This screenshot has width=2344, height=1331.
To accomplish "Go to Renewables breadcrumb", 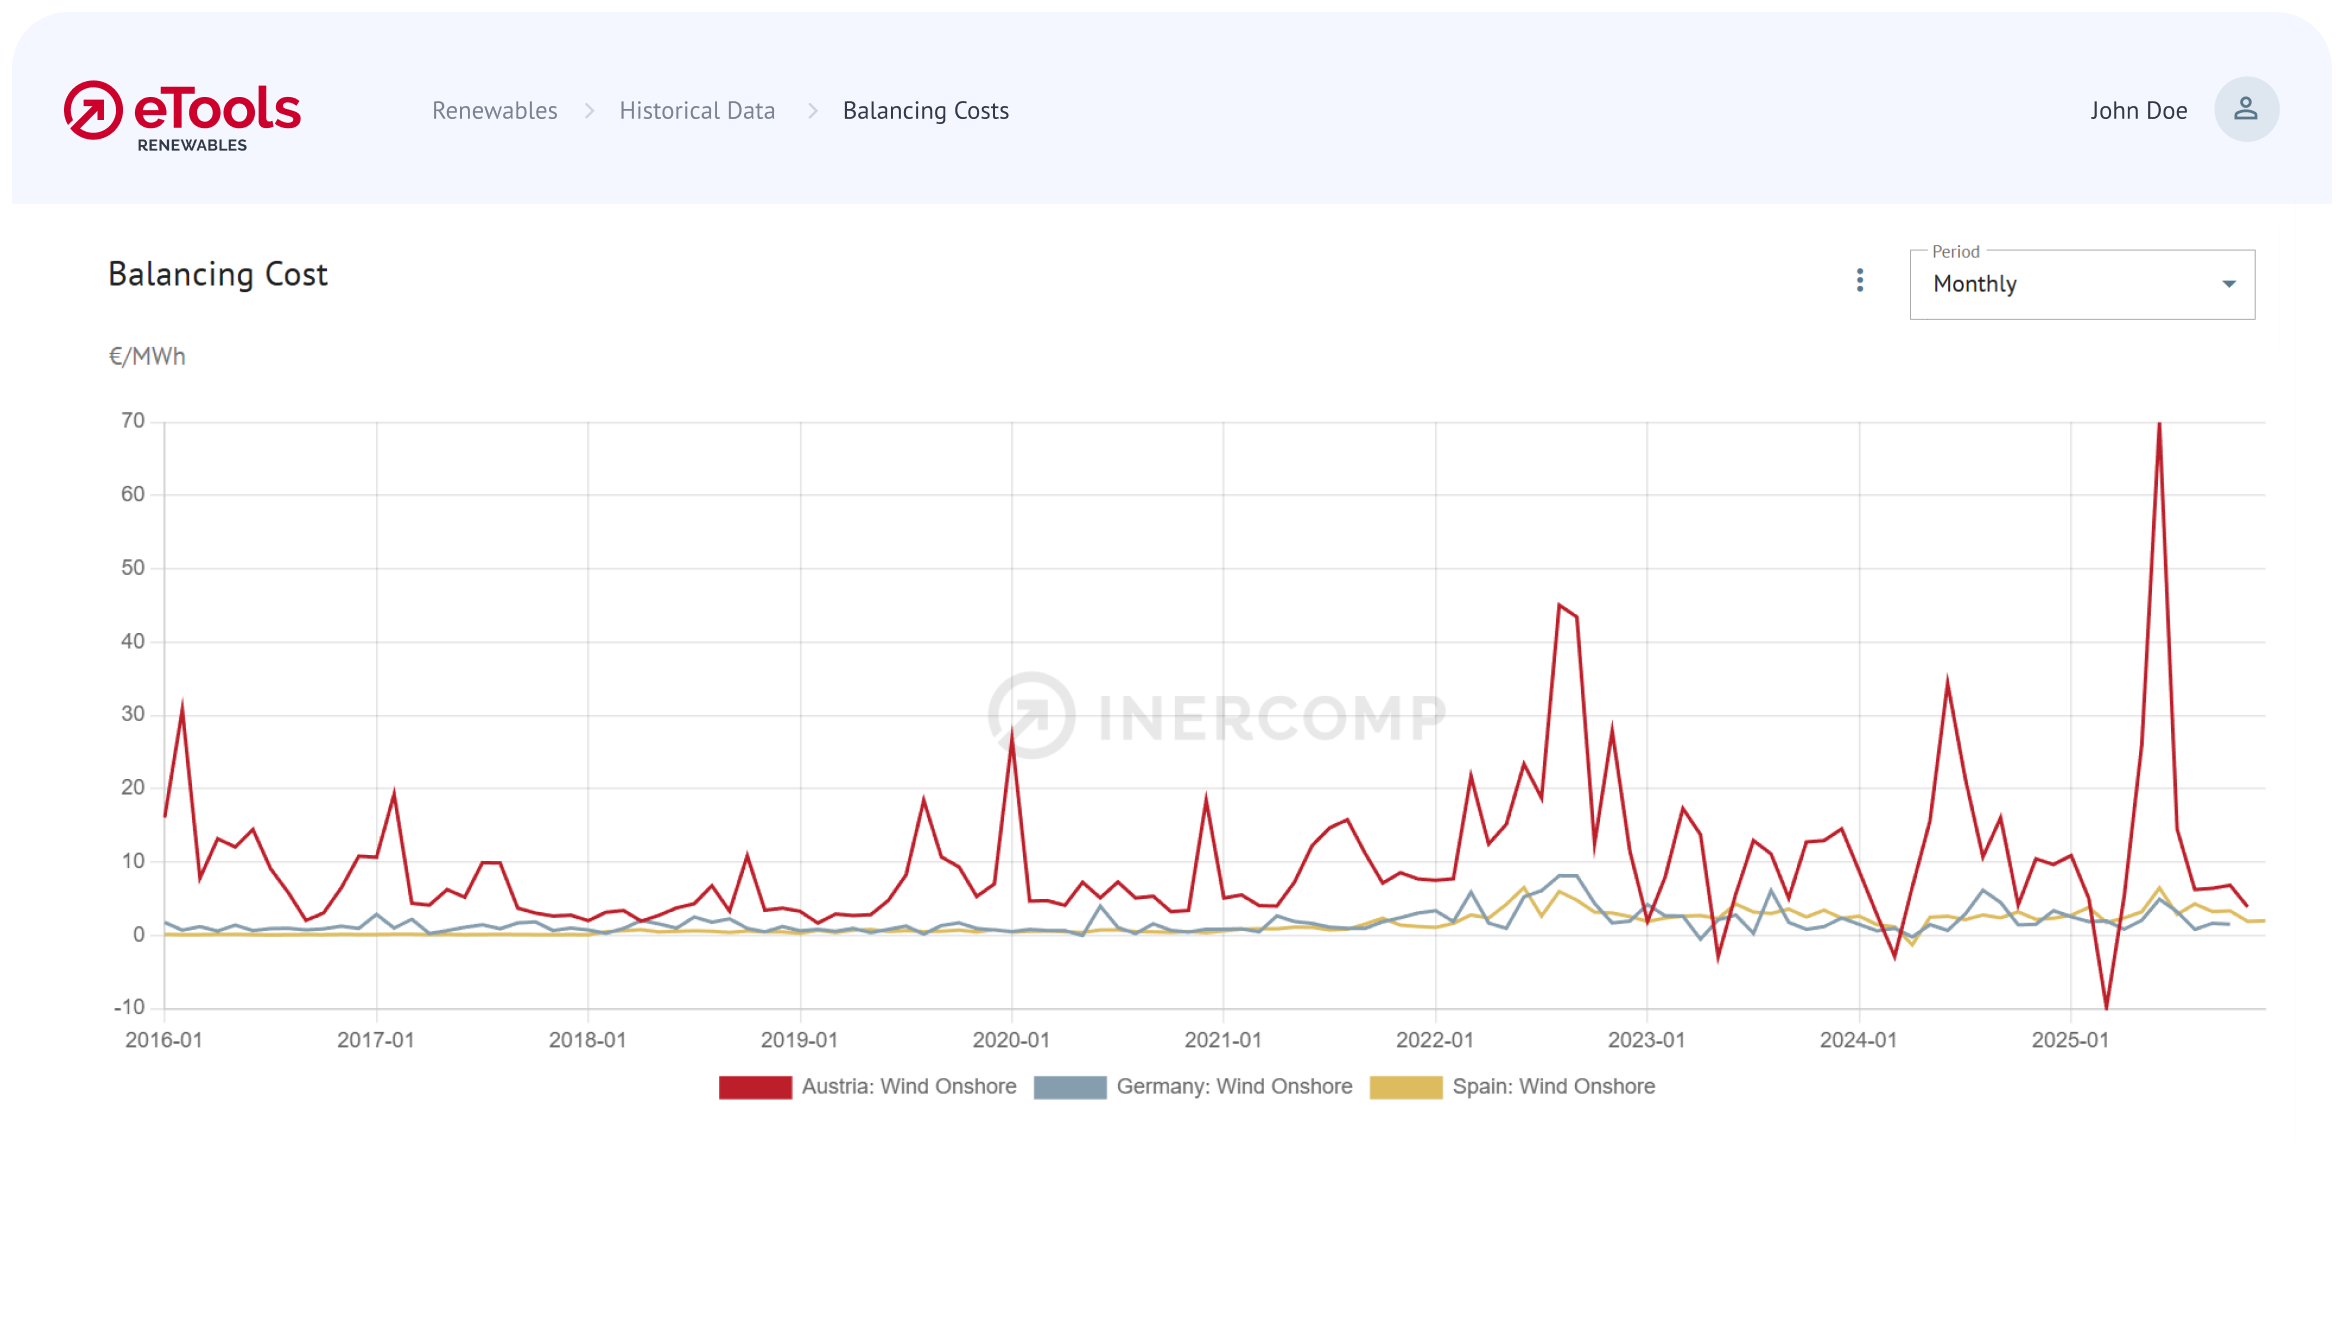I will coord(494,111).
